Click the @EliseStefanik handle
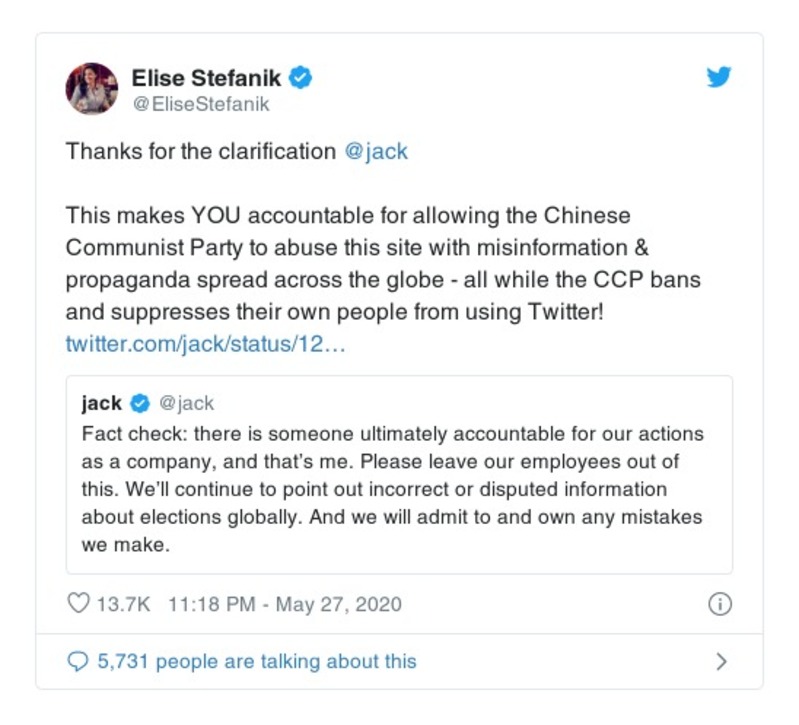Viewport: 799px width, 725px height. pos(201,103)
